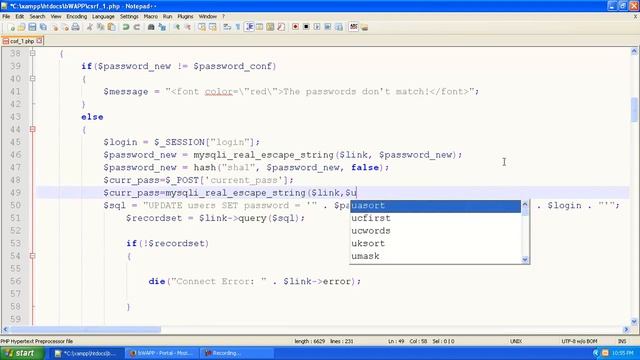The height and width of the screenshot is (360, 640).
Task: Toggle show all characters
Action: point(238,27)
